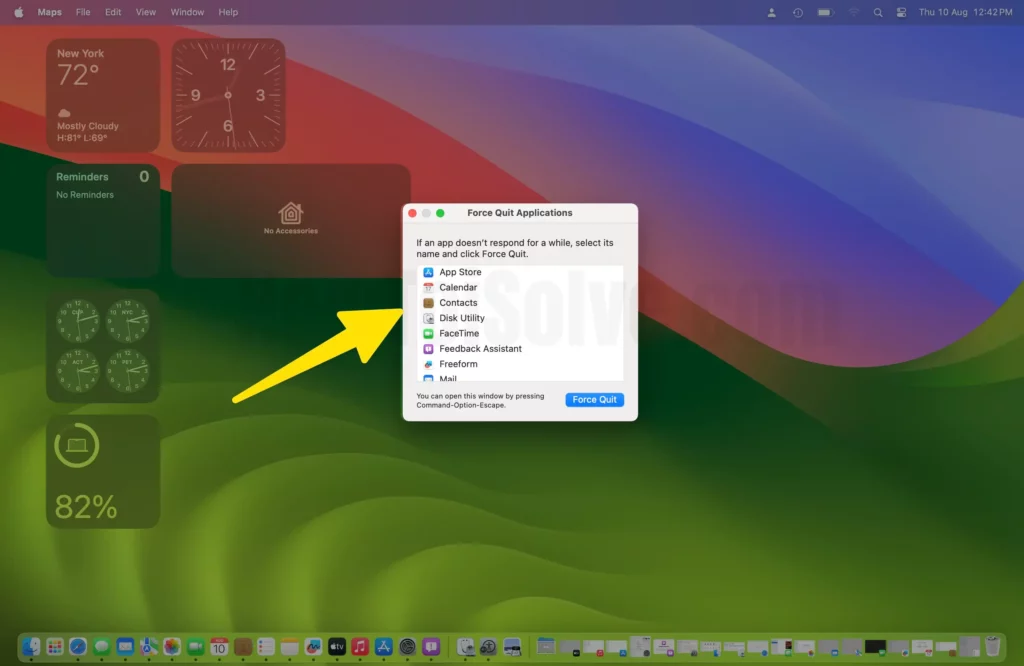Open the Apple menu
1024x666 pixels.
[18, 12]
